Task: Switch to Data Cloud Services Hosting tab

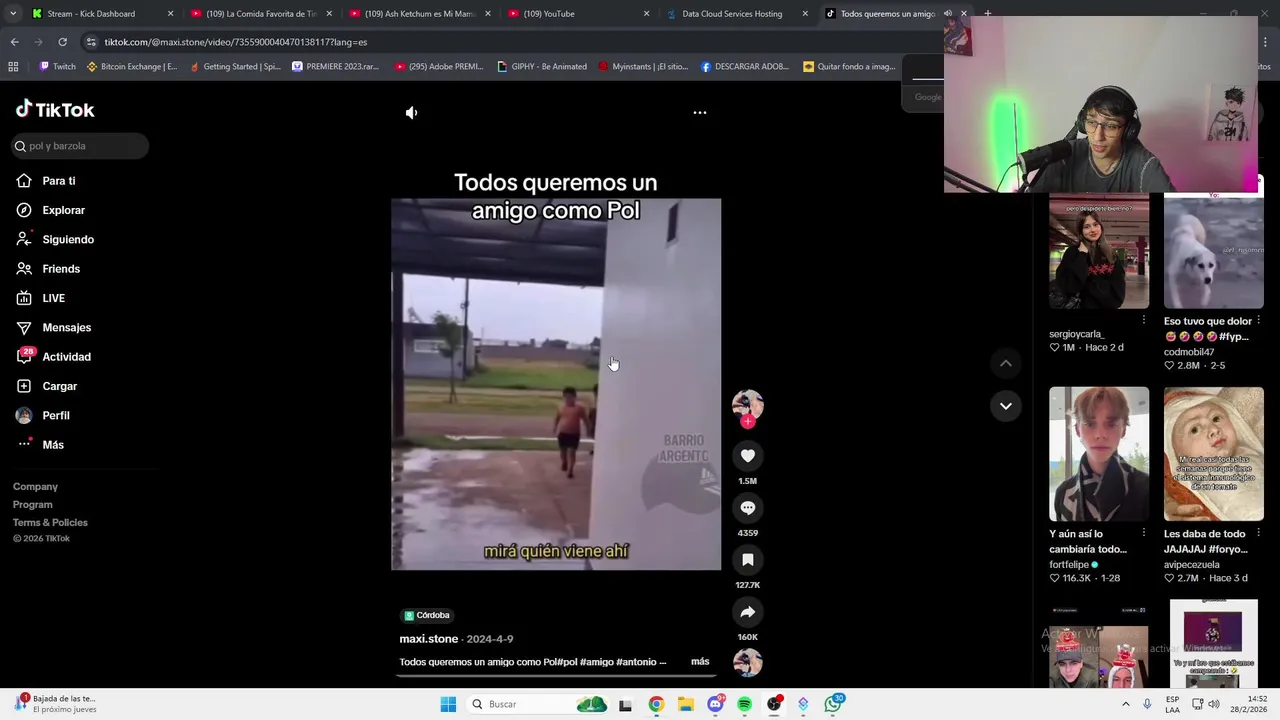Action: [737, 14]
